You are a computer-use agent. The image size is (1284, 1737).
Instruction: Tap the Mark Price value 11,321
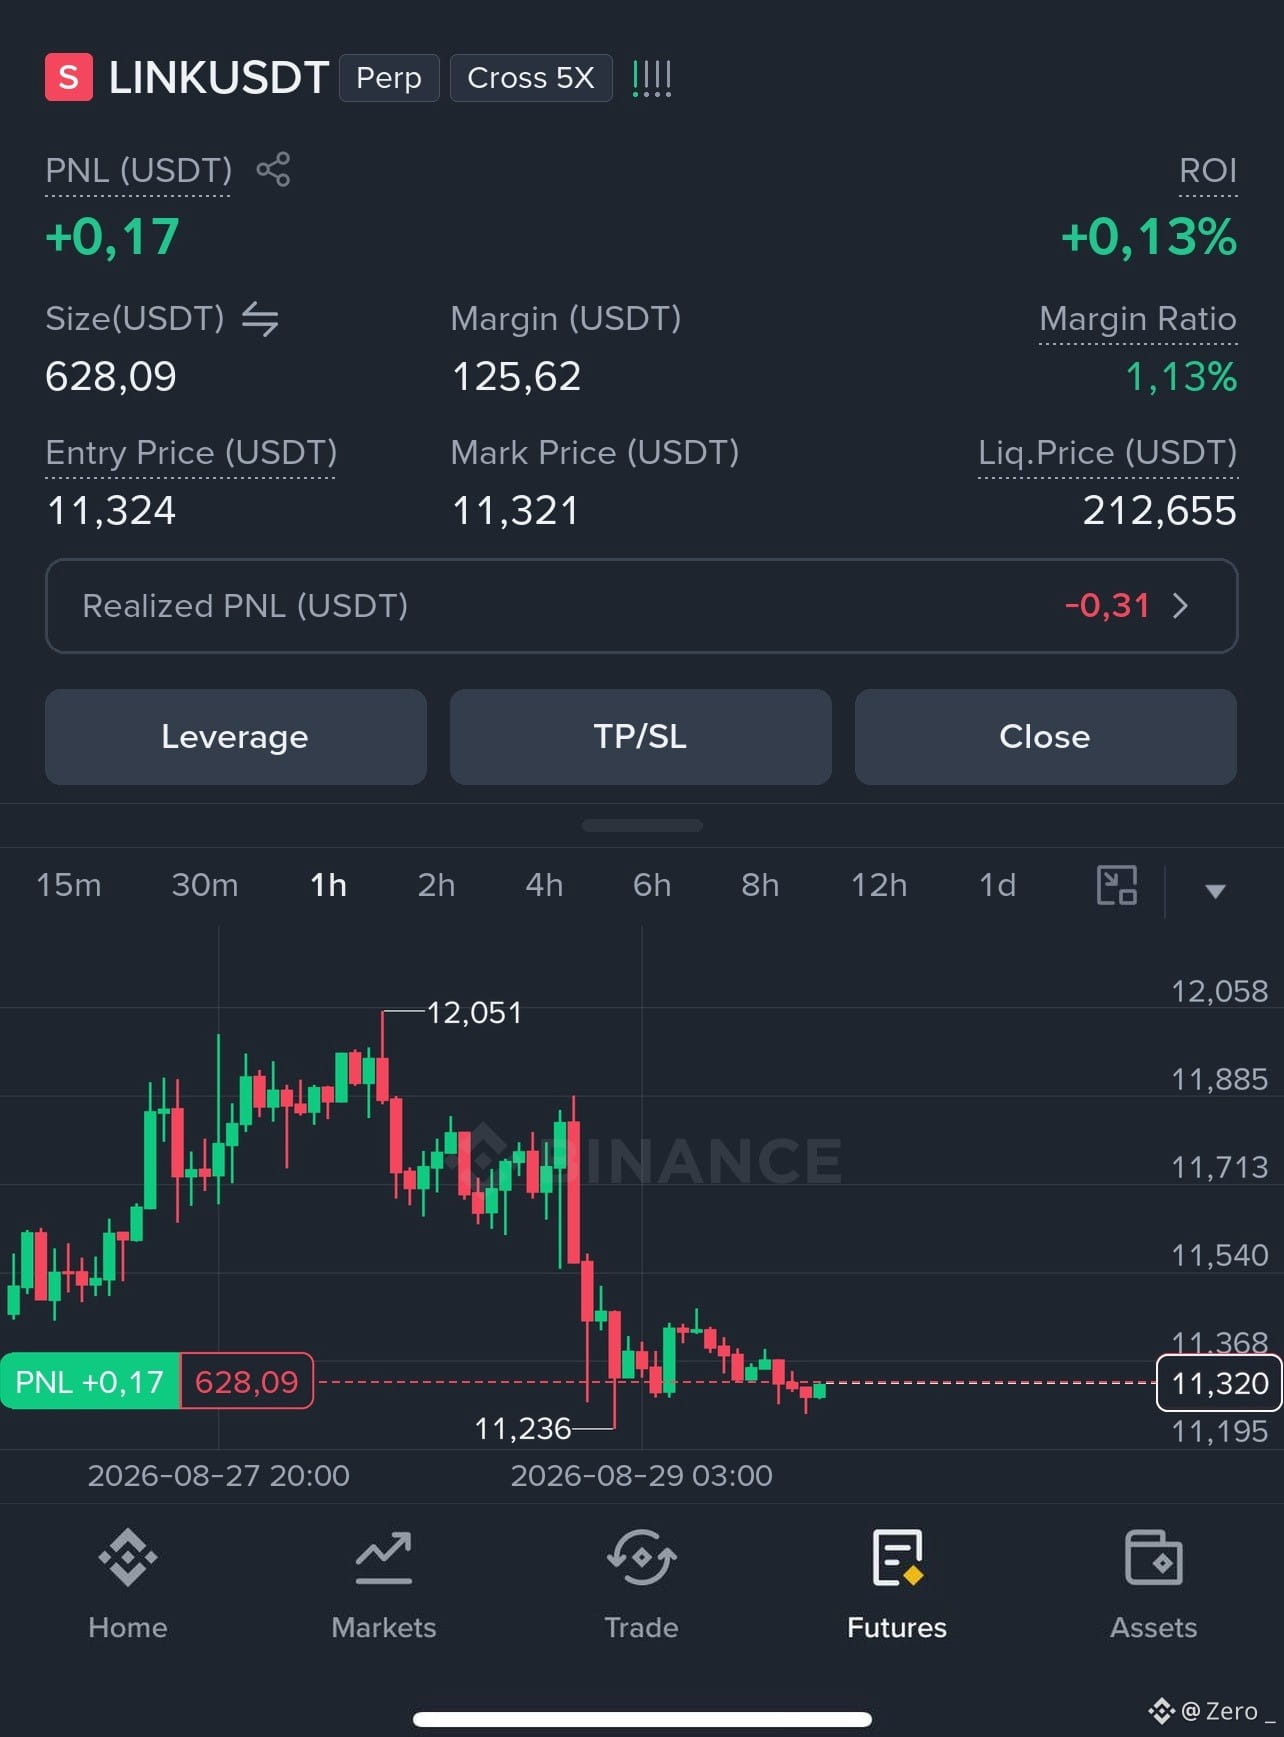(515, 511)
